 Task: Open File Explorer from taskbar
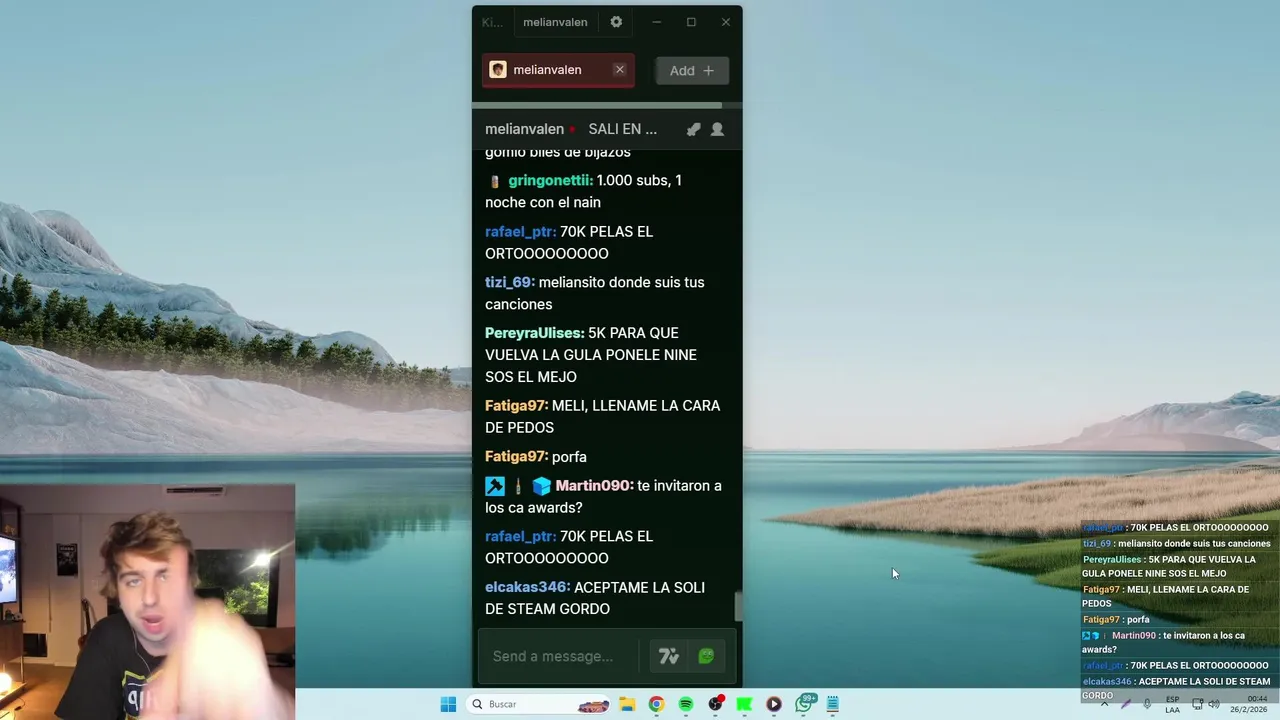click(x=627, y=704)
